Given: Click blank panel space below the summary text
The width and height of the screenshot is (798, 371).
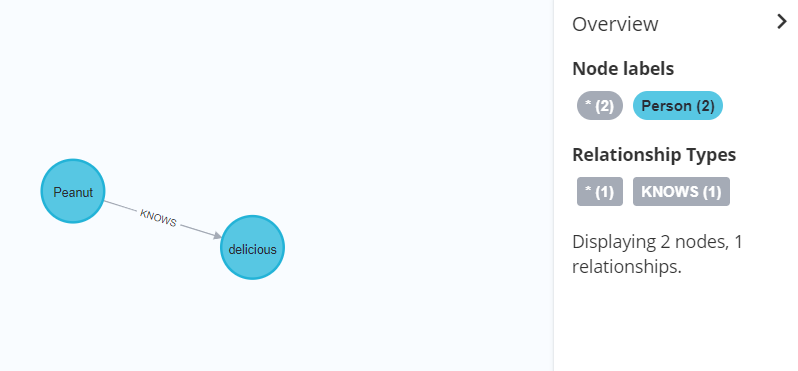Looking at the screenshot, I should pyautogui.click(x=675, y=326).
